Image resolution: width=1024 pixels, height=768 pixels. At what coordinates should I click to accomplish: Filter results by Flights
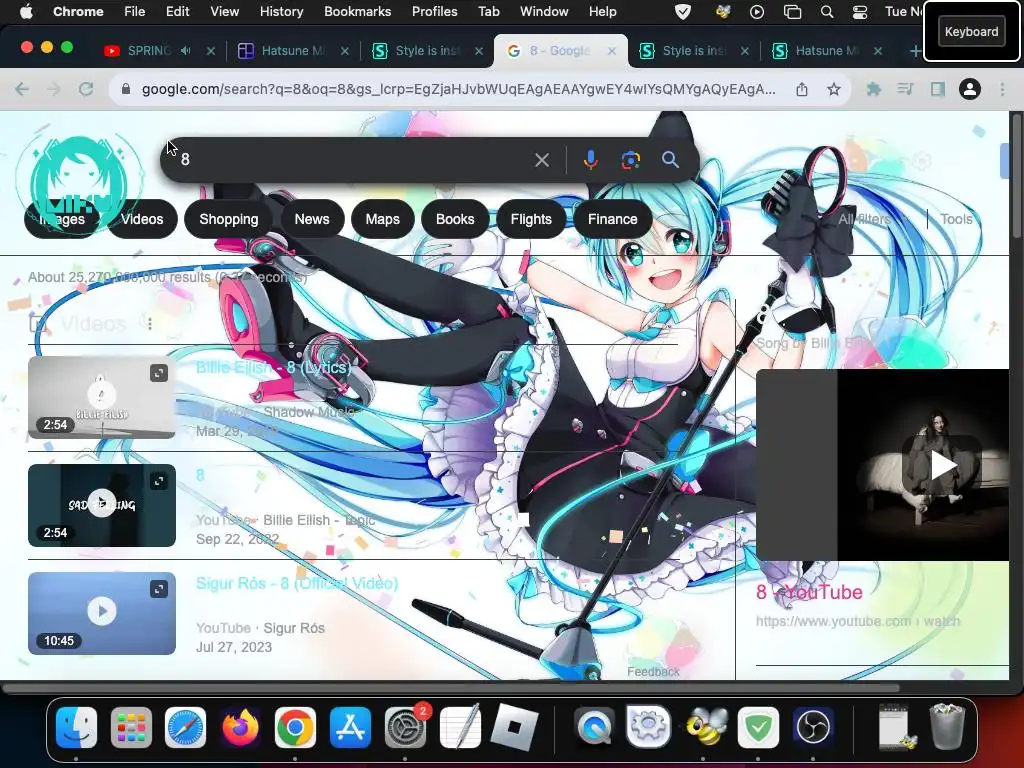pos(531,219)
